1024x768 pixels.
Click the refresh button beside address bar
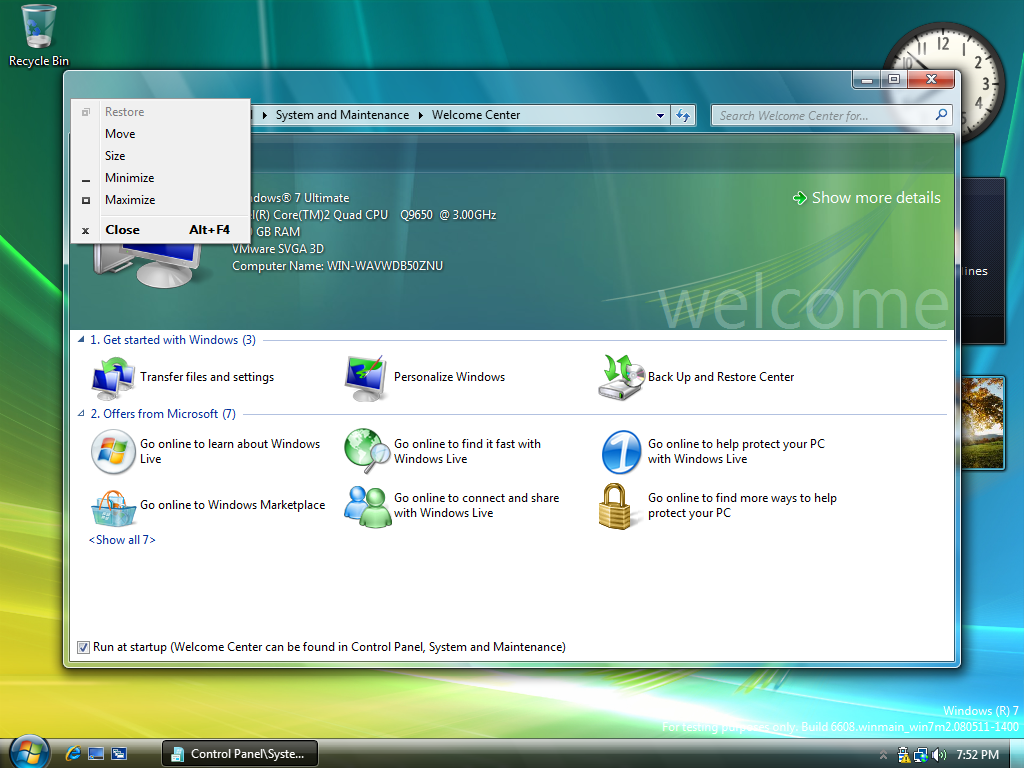point(683,115)
